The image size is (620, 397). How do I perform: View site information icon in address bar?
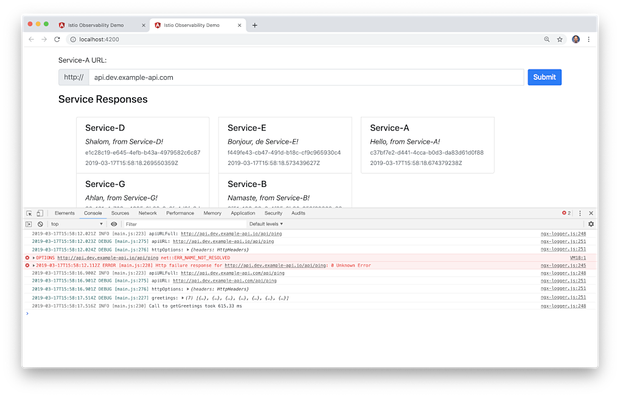pyautogui.click(x=73, y=39)
